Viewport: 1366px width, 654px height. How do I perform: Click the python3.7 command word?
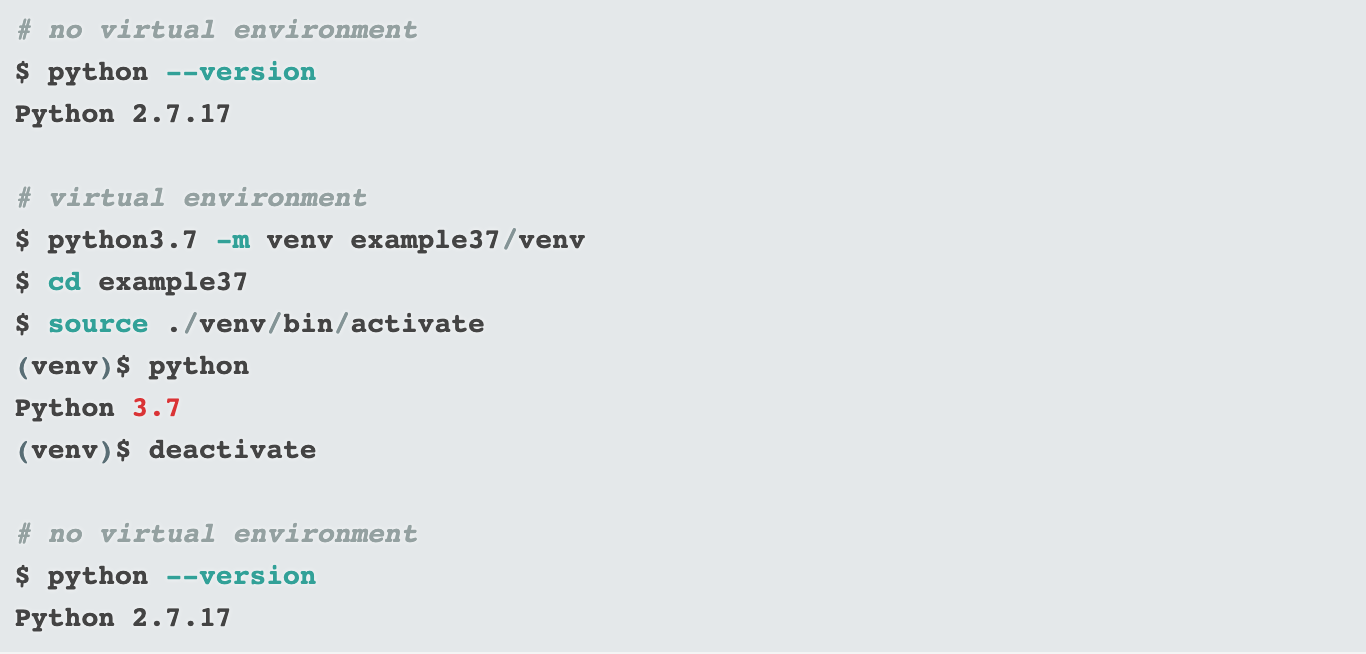click(x=123, y=240)
